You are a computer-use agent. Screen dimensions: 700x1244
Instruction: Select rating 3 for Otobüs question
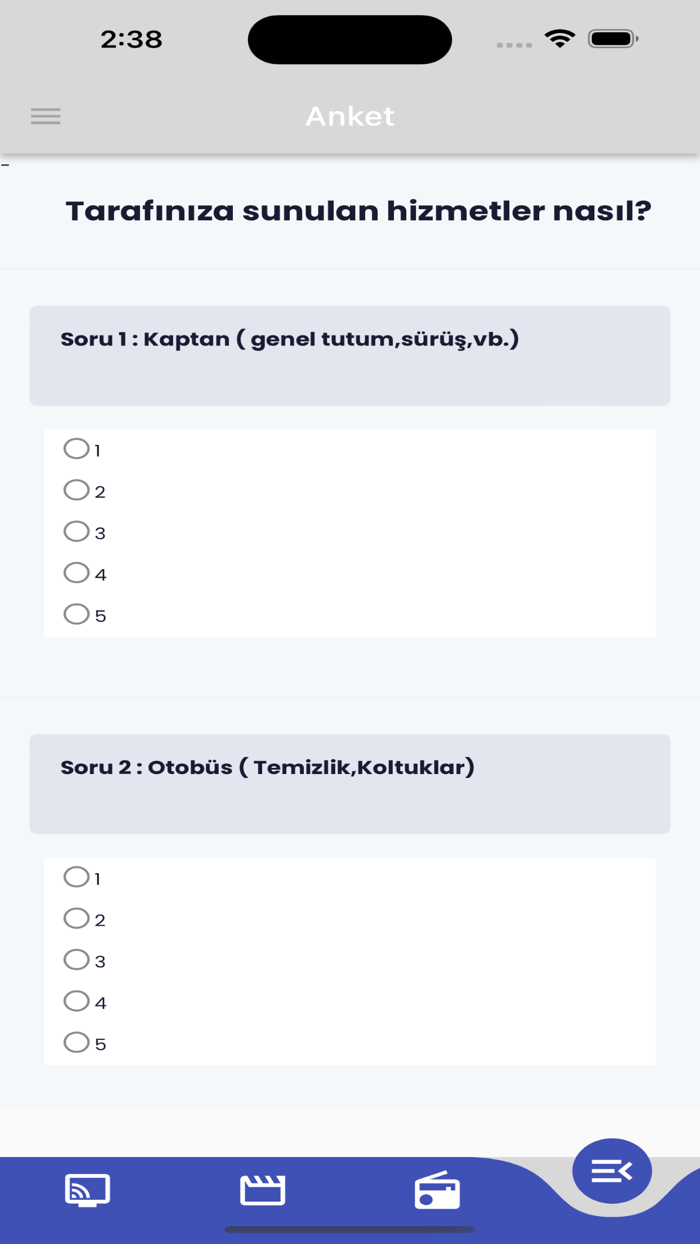[76, 960]
